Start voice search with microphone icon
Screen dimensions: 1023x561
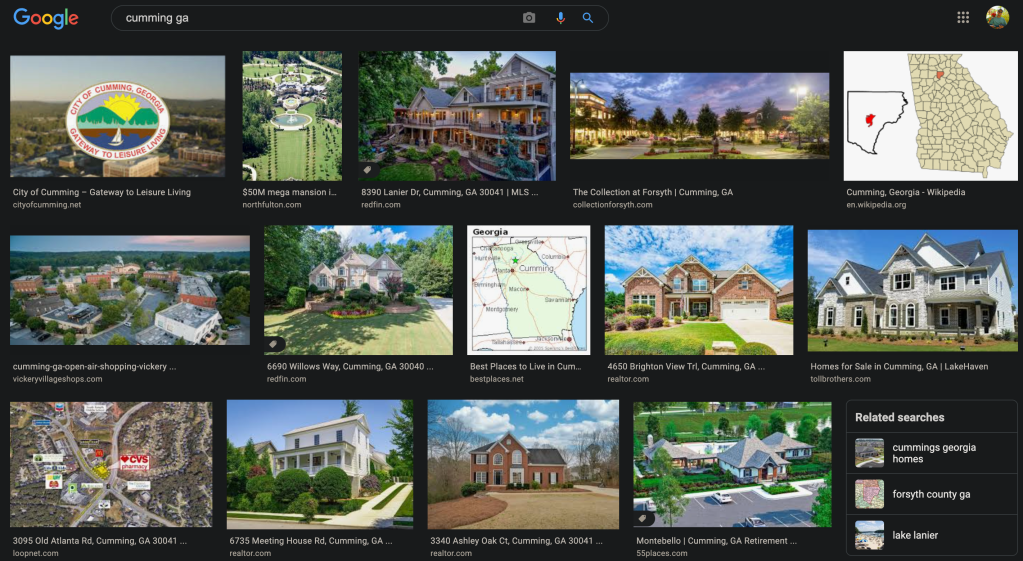tap(559, 18)
